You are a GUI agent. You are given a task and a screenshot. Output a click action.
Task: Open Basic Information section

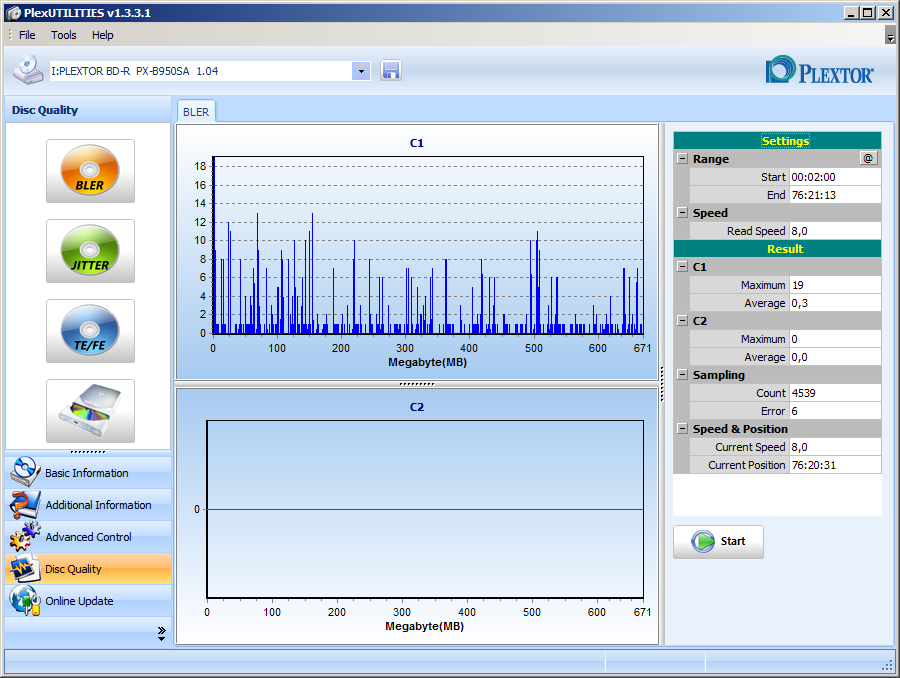coord(88,472)
